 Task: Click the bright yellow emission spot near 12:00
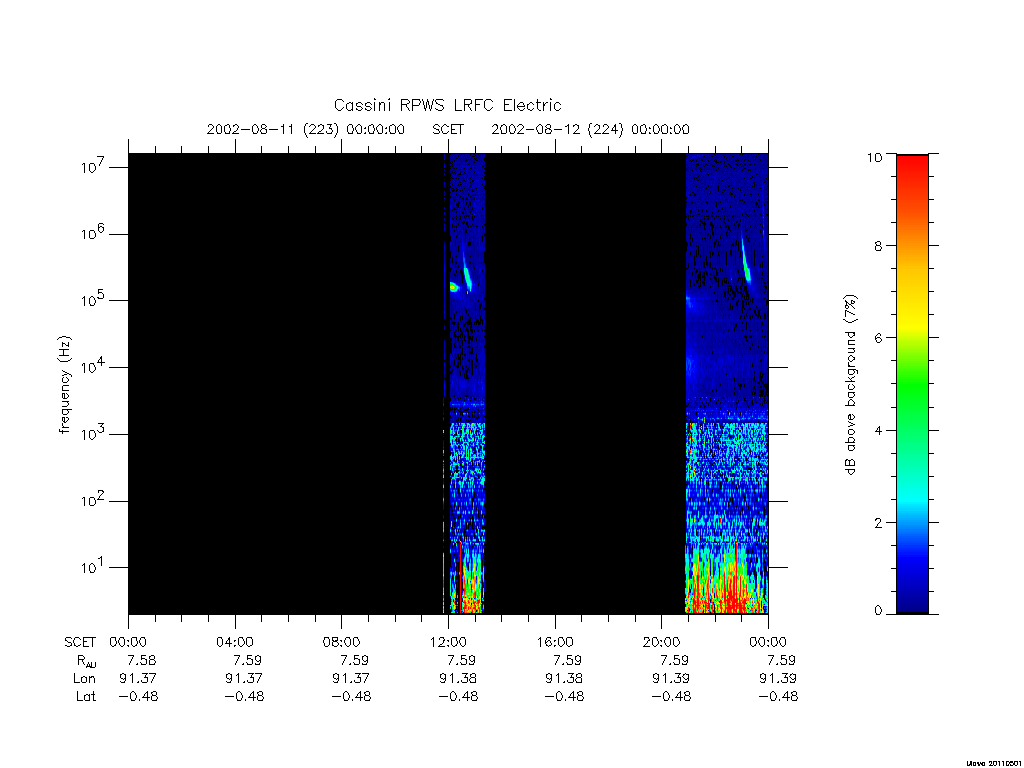pos(454,287)
